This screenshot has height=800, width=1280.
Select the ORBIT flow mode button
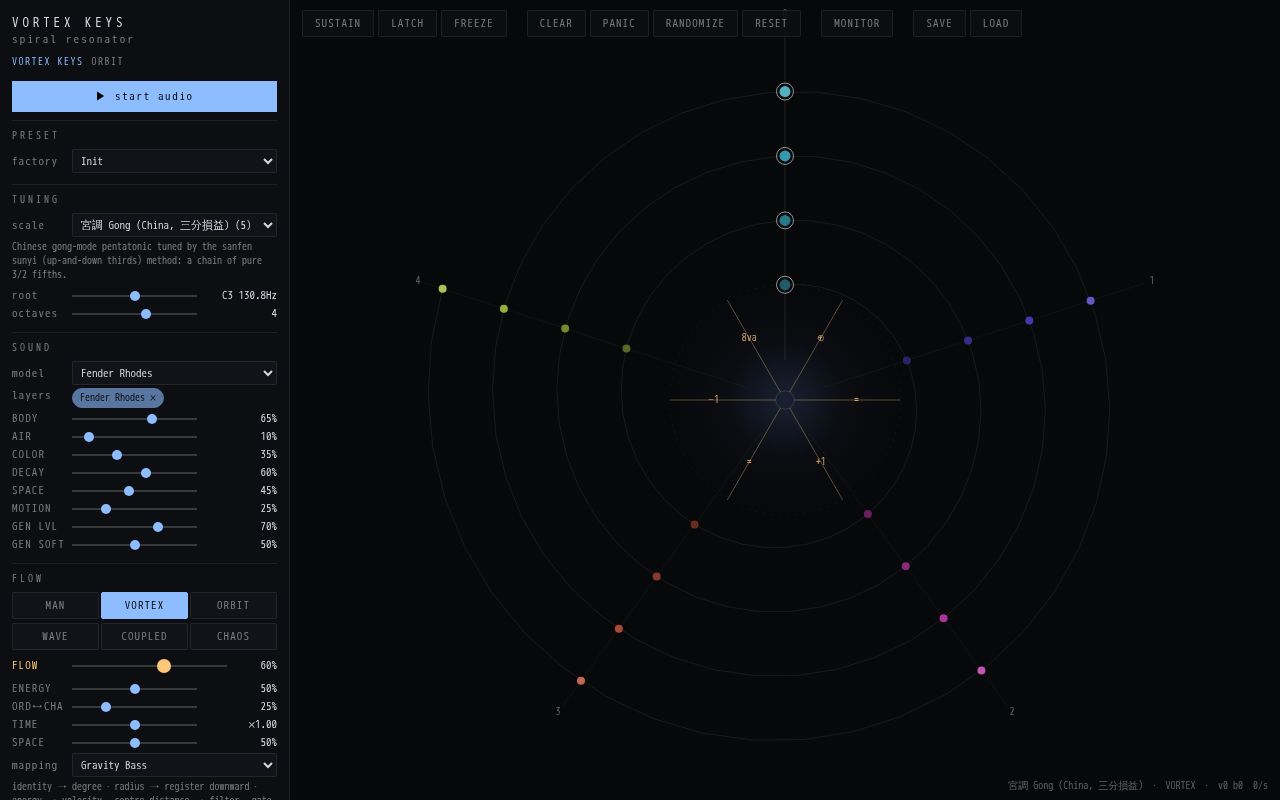[233, 606]
